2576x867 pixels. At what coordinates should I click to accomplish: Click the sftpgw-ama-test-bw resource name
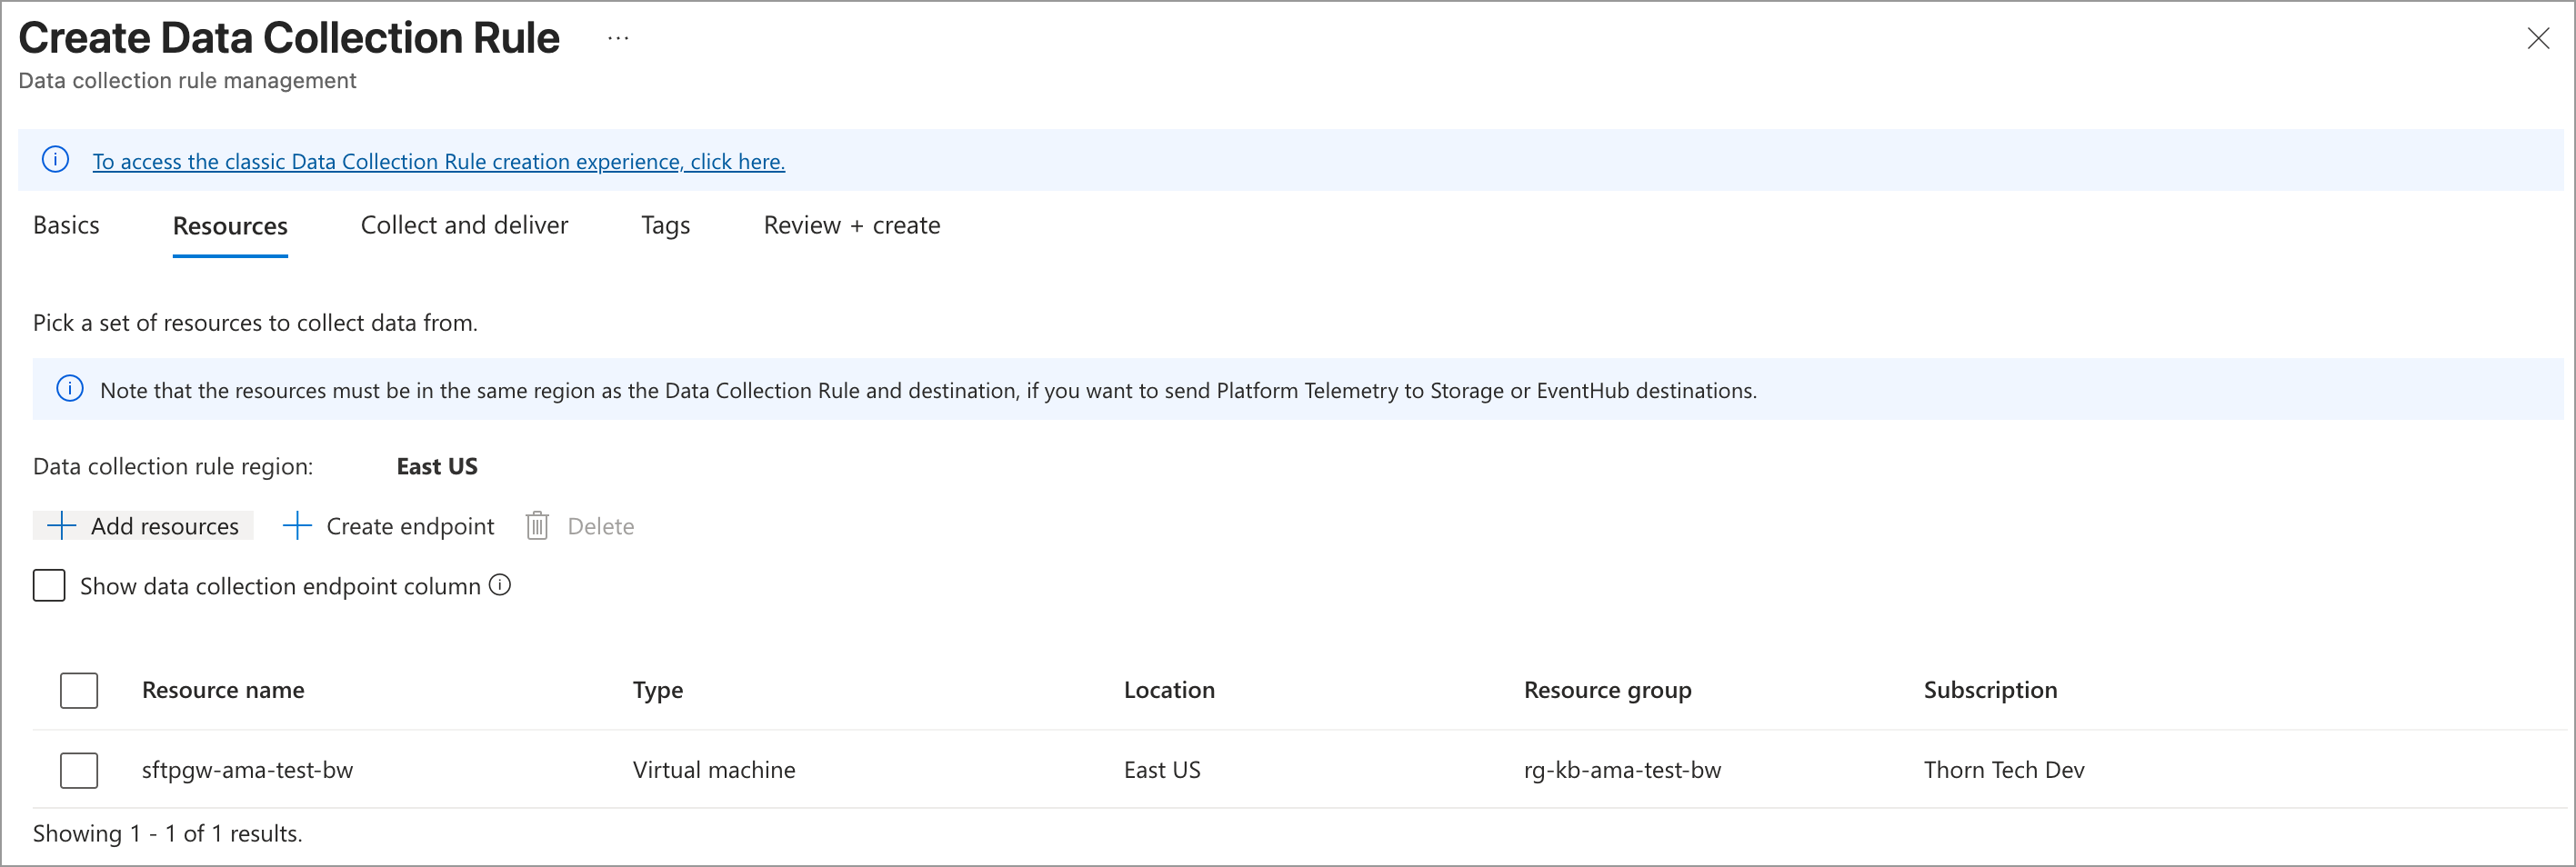tap(247, 770)
